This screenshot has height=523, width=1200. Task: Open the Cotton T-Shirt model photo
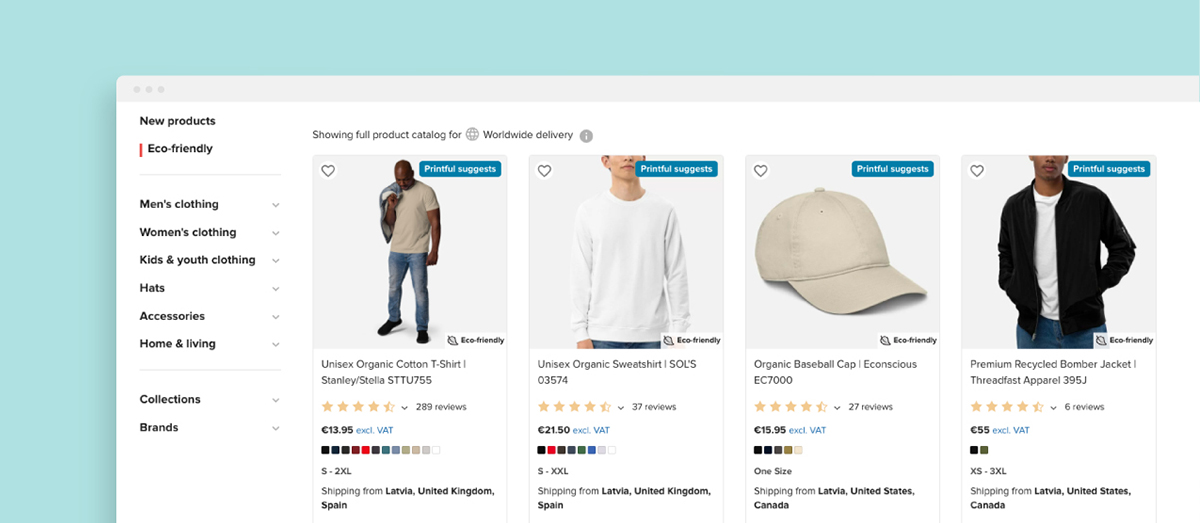tap(410, 252)
